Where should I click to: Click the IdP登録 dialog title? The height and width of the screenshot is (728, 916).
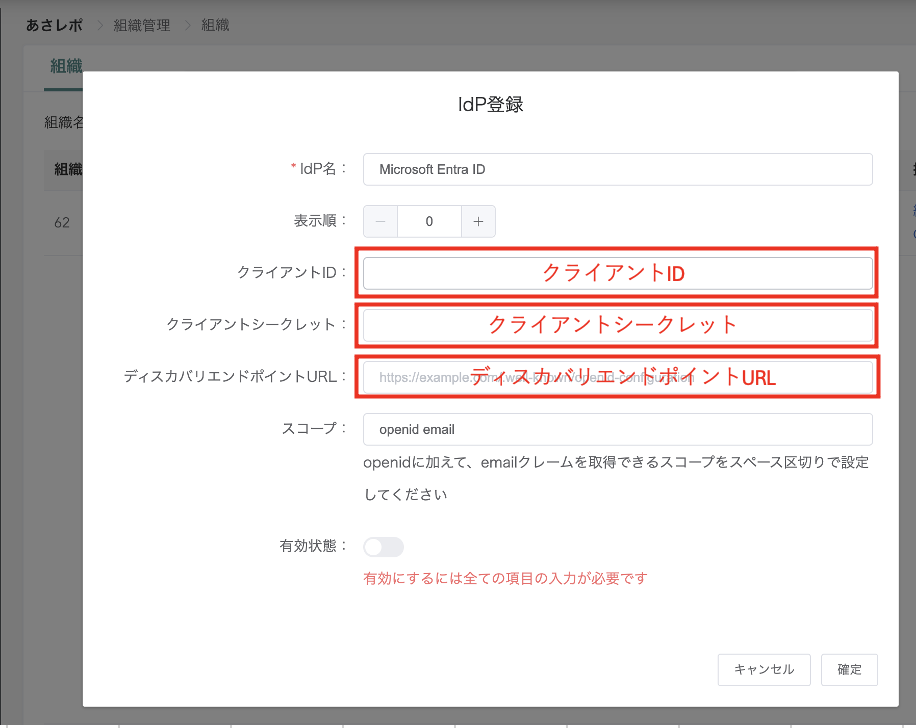[490, 104]
